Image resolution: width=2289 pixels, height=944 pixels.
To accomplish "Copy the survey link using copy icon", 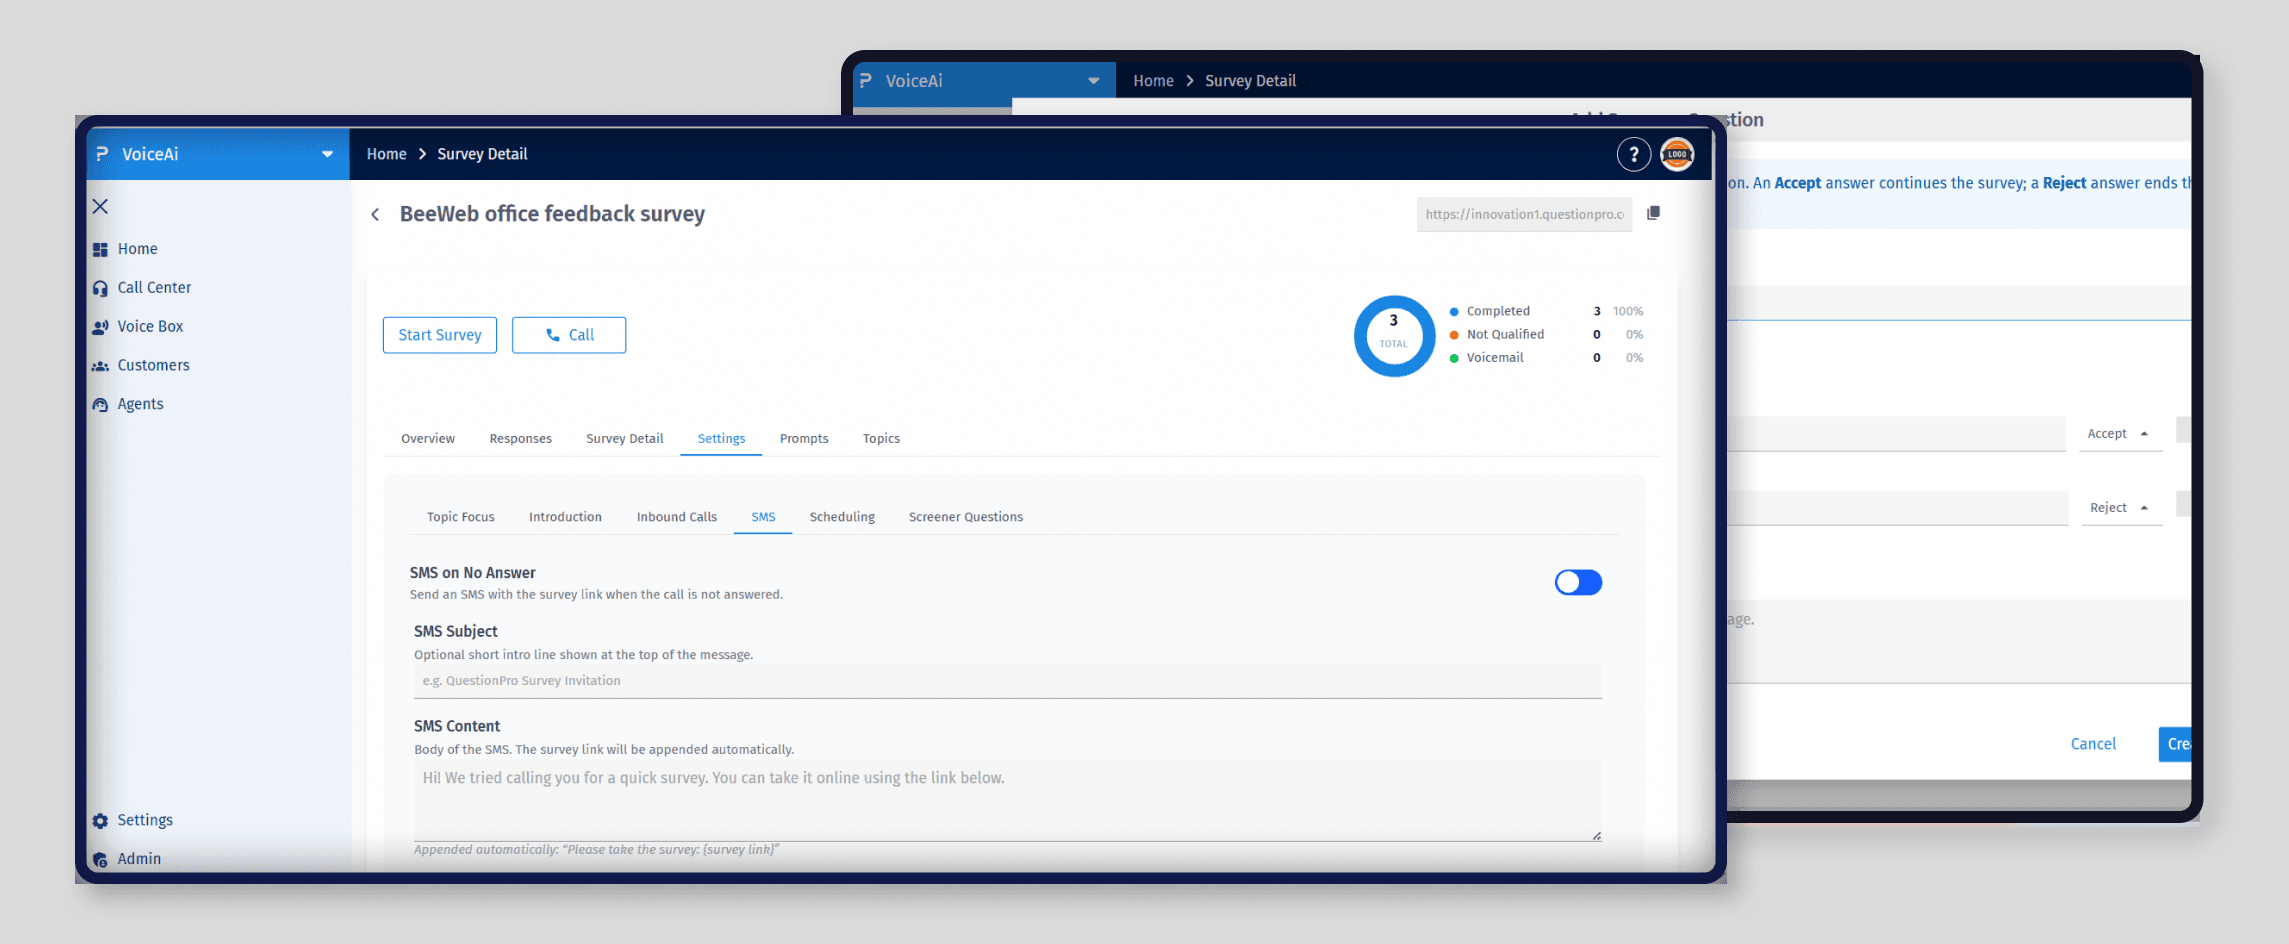I will (x=1653, y=213).
